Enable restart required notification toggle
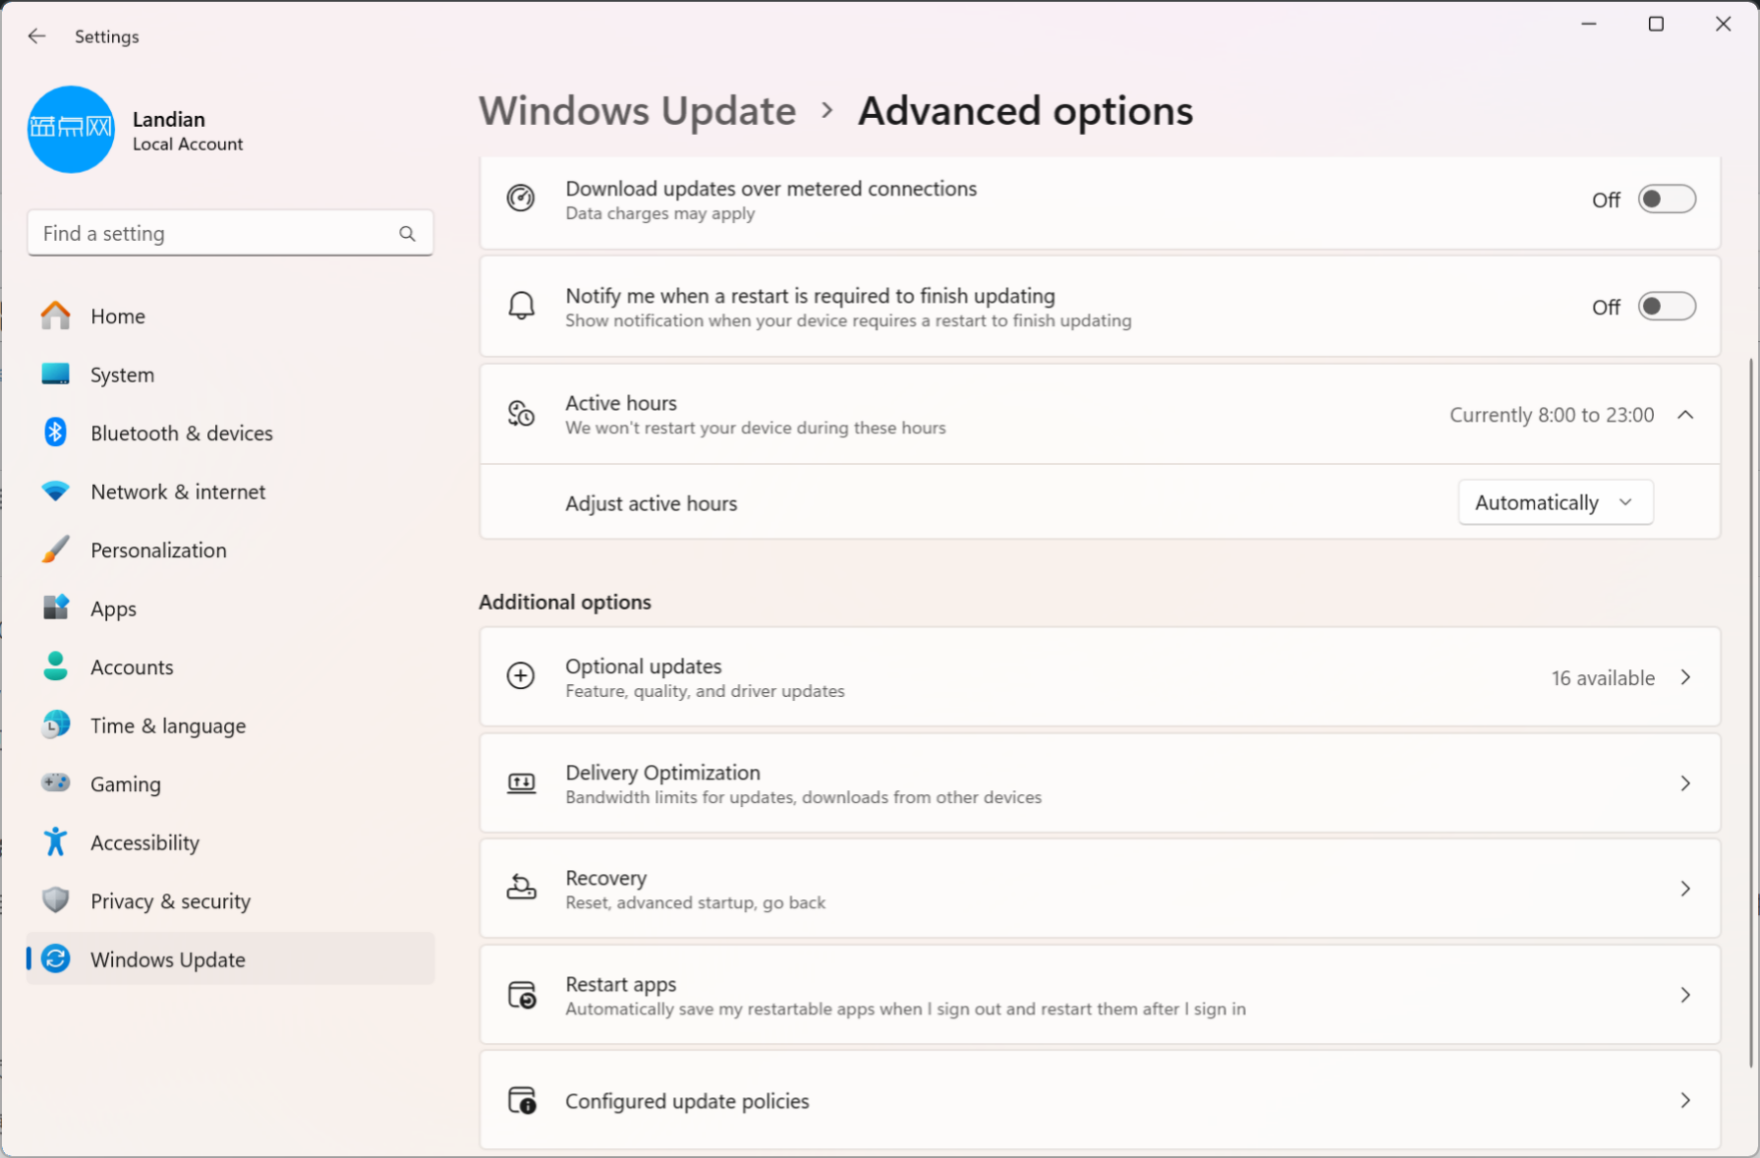This screenshot has width=1760, height=1158. [x=1666, y=306]
